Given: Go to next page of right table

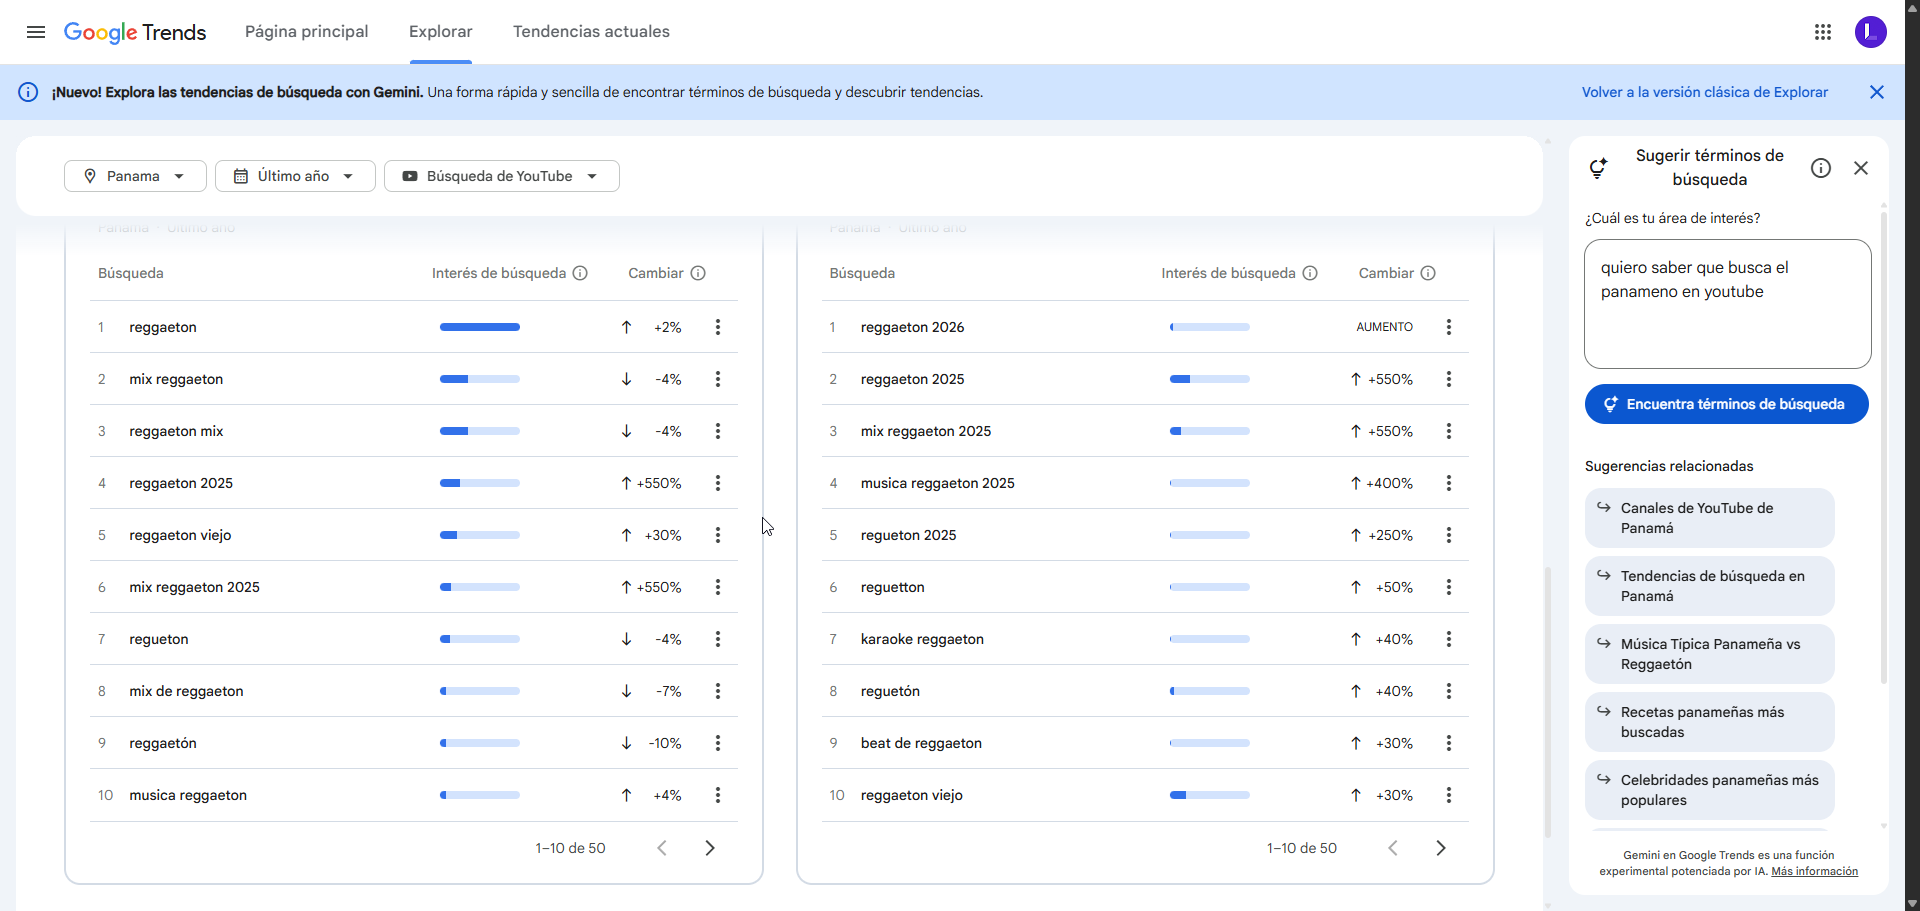Looking at the screenshot, I should click(x=1441, y=848).
